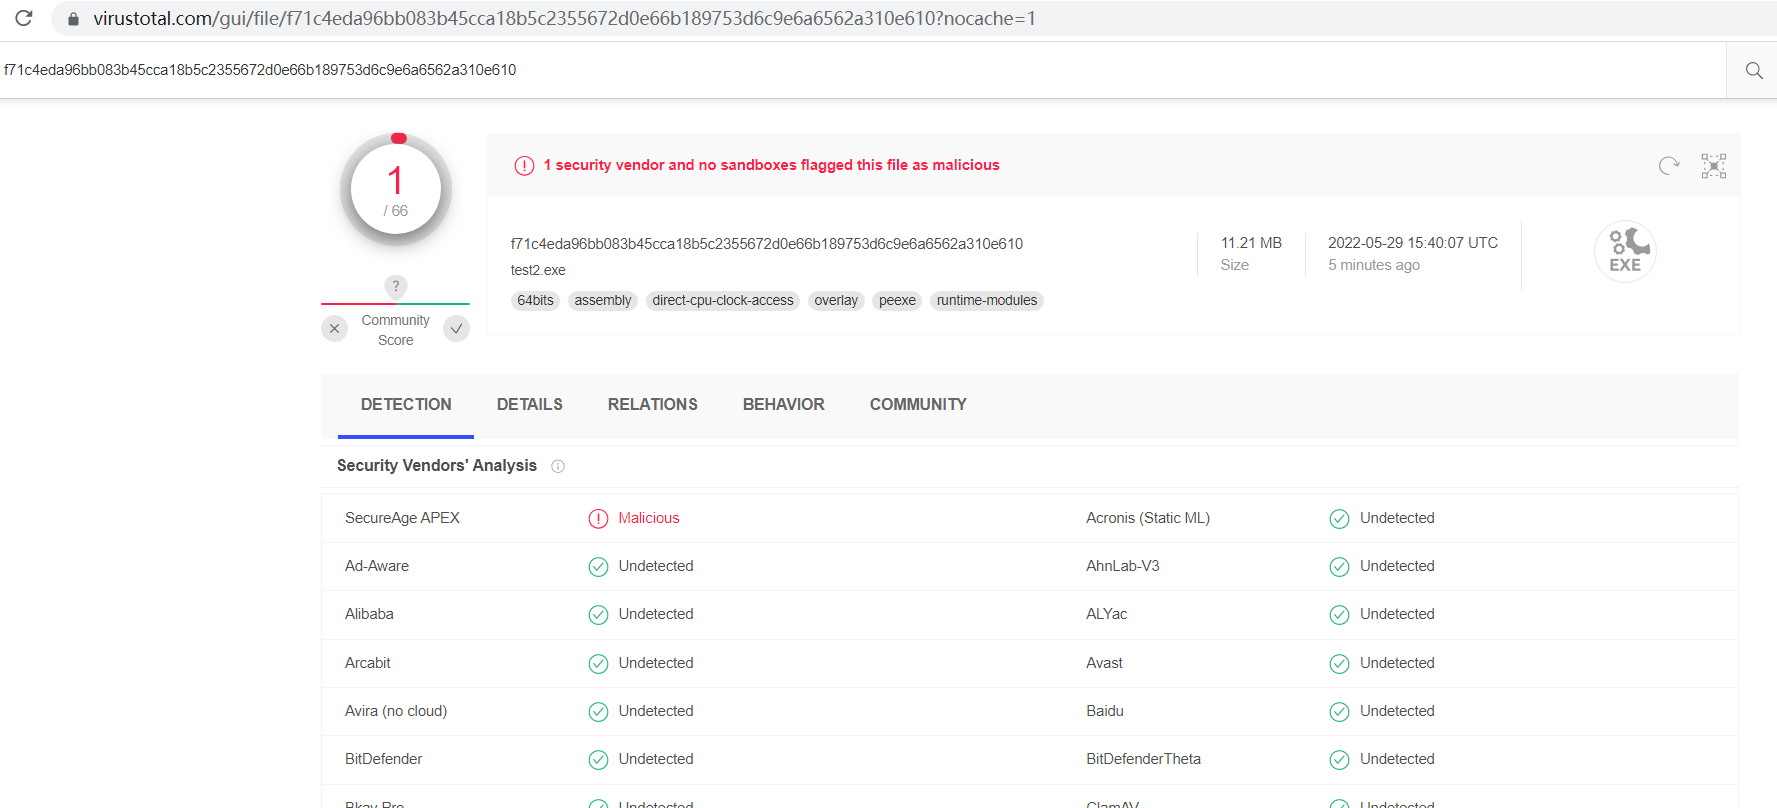Click SecureAge APEX malicious alert icon

click(598, 518)
